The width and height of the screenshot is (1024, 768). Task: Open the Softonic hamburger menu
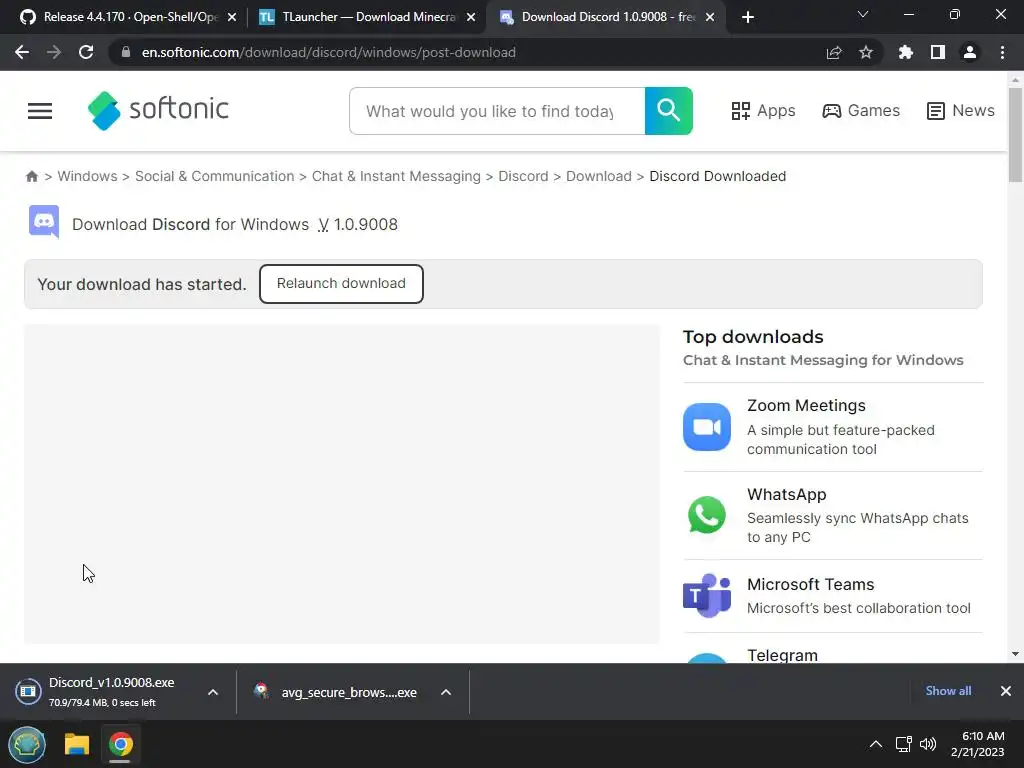coord(40,111)
